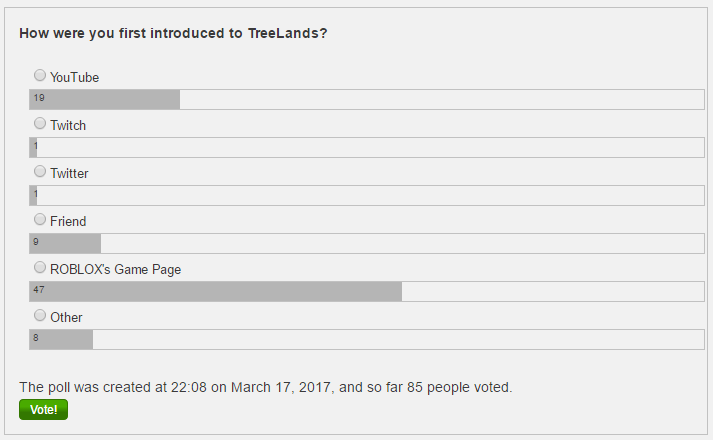Click the Twitter result bar showing 1

(367, 195)
